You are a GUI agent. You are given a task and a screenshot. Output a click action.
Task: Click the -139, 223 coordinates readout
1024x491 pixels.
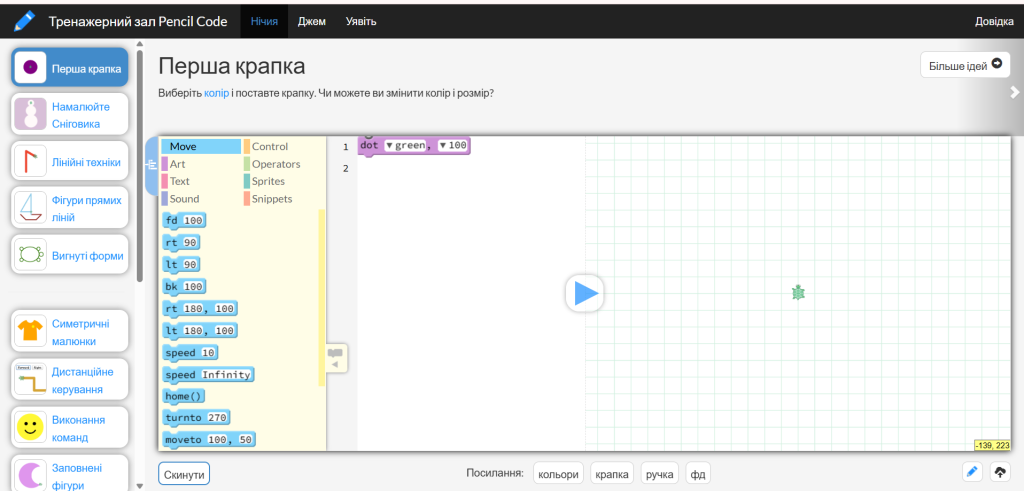click(993, 445)
